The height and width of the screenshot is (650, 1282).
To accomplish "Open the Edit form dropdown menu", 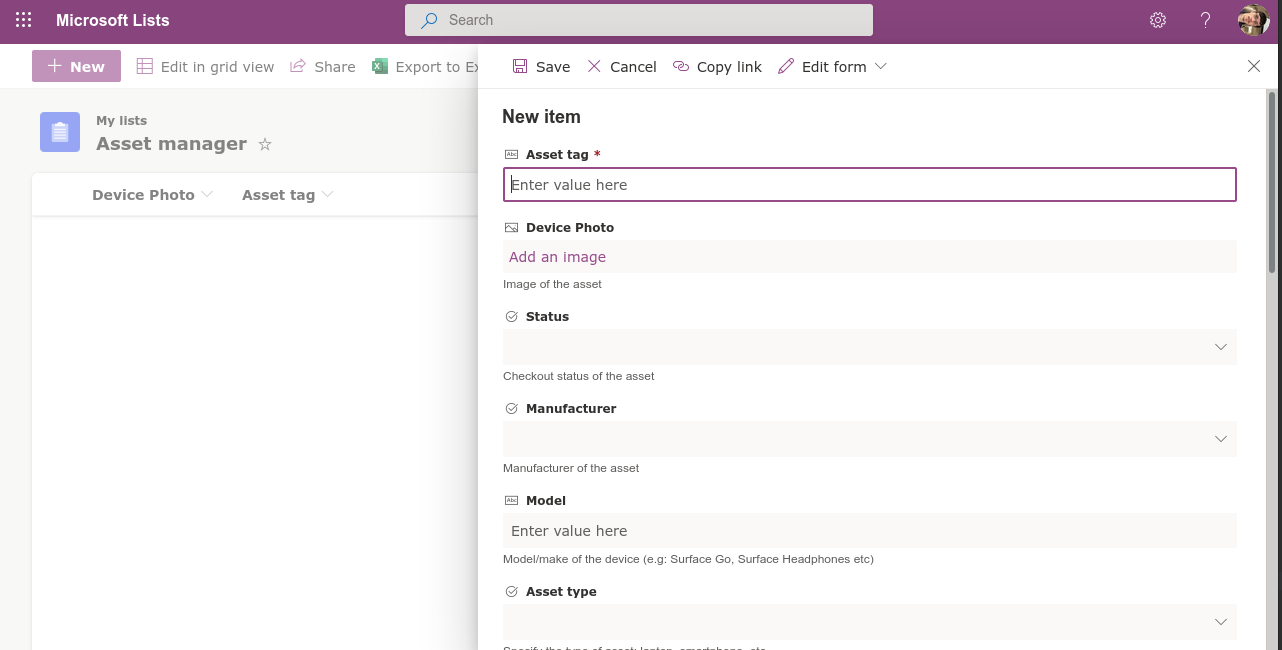I will pyautogui.click(x=832, y=67).
